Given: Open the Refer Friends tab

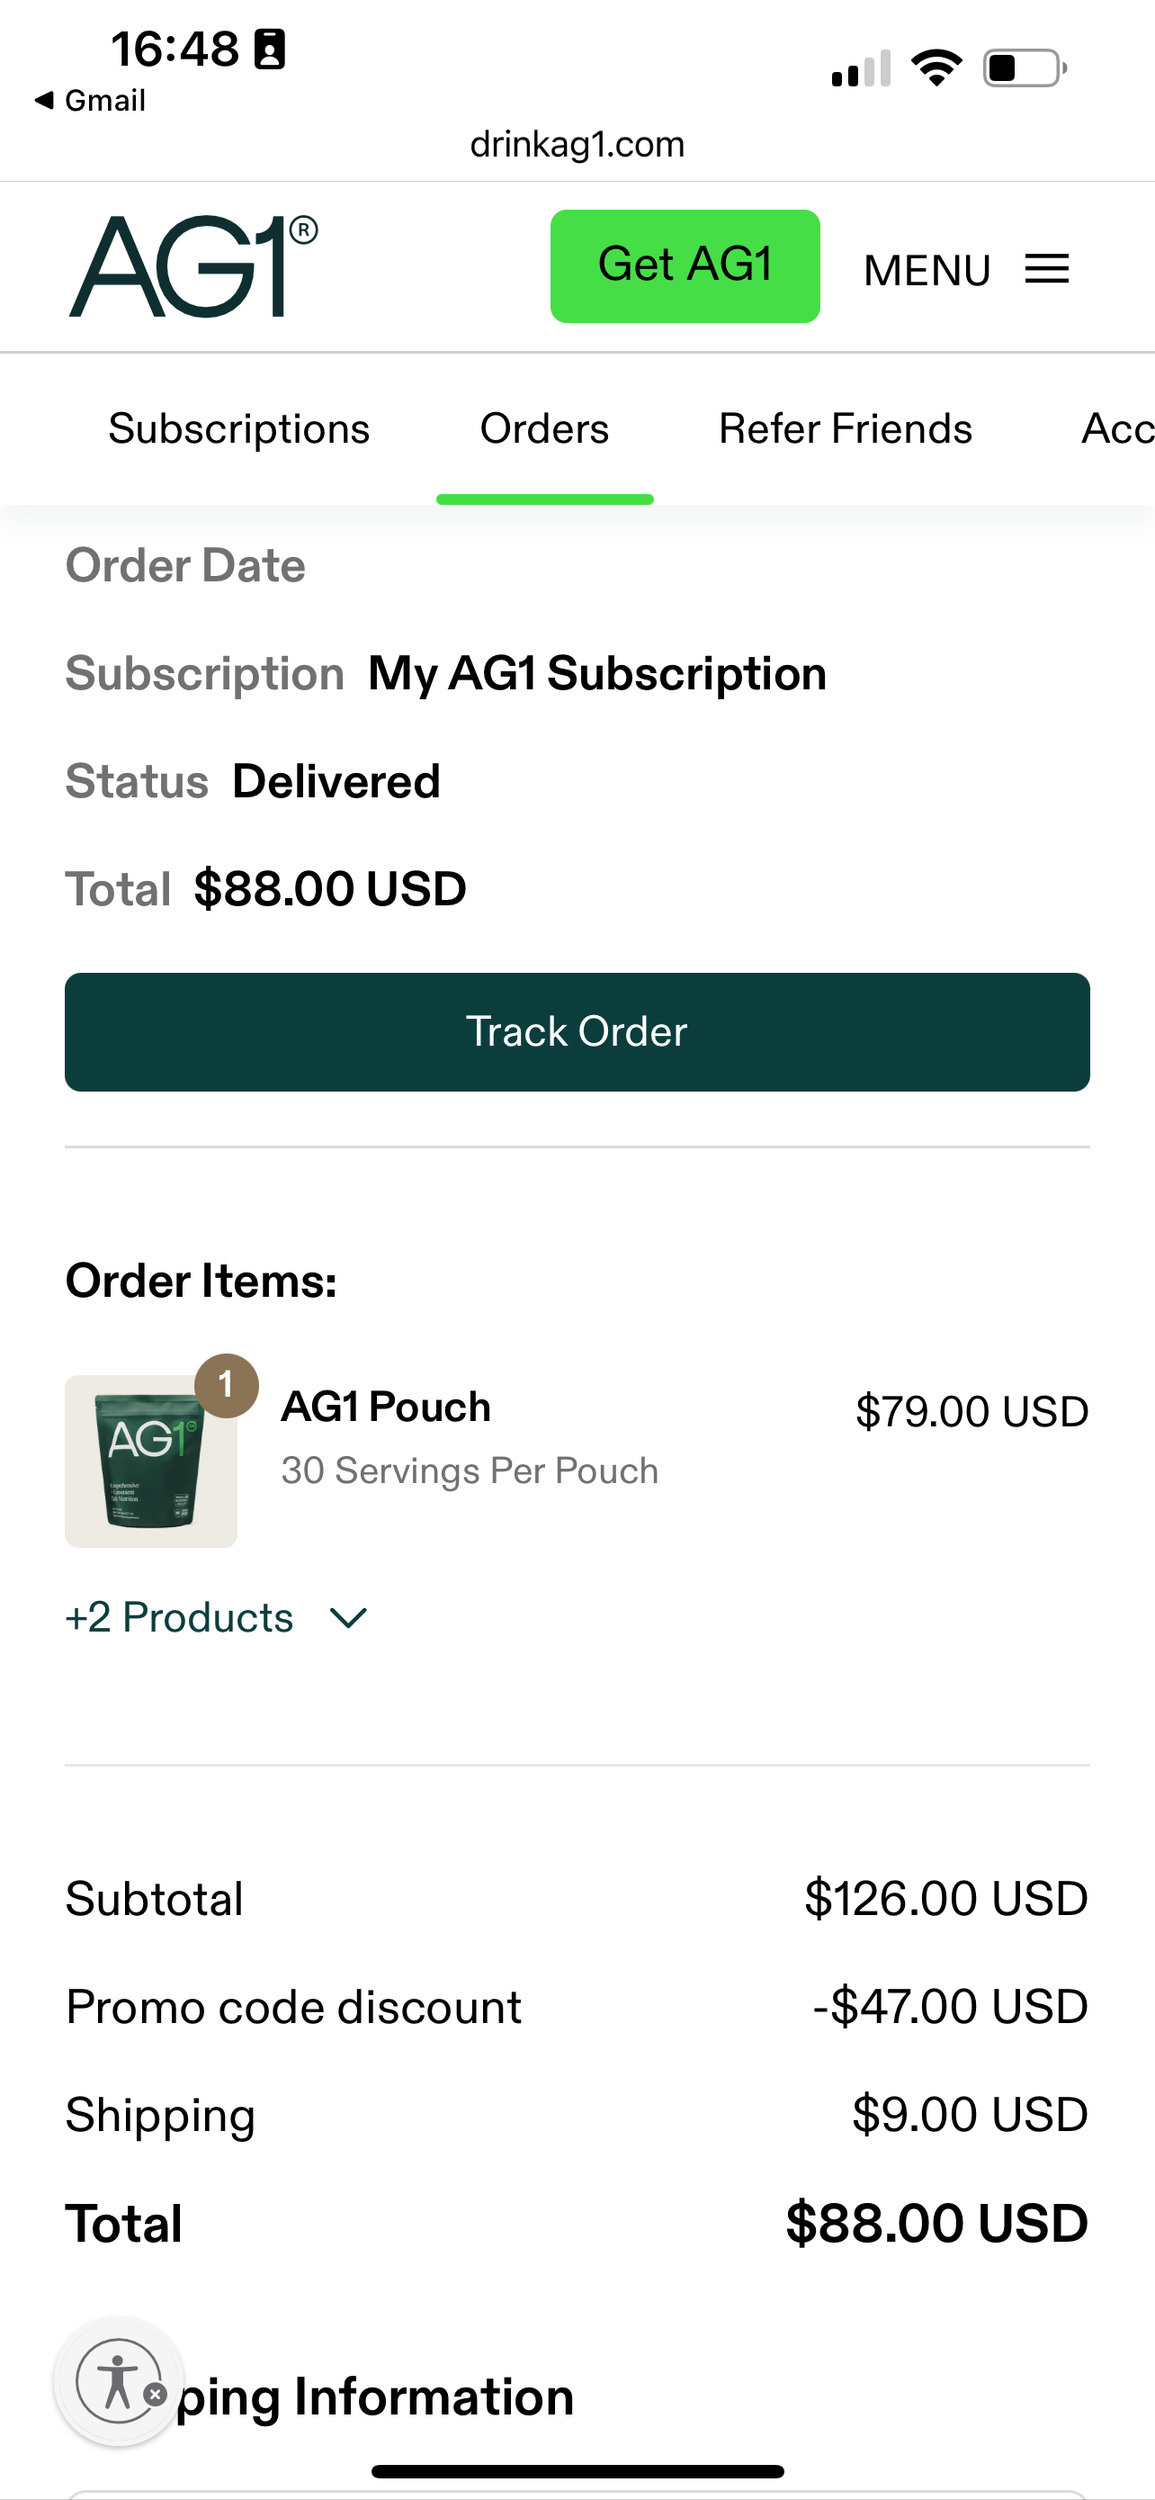Looking at the screenshot, I should pos(845,429).
